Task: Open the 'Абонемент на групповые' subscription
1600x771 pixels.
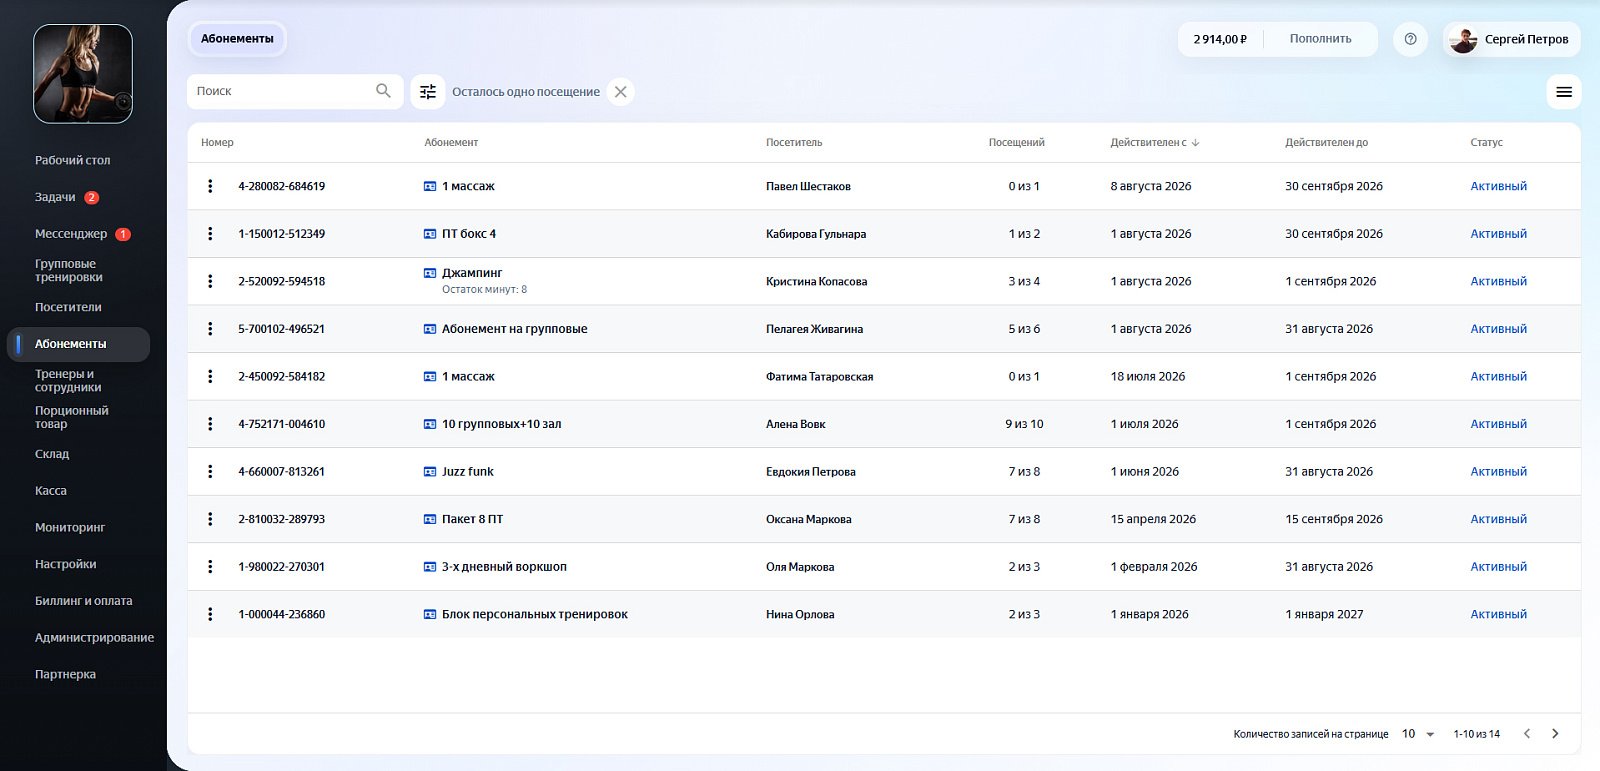Action: pos(515,329)
